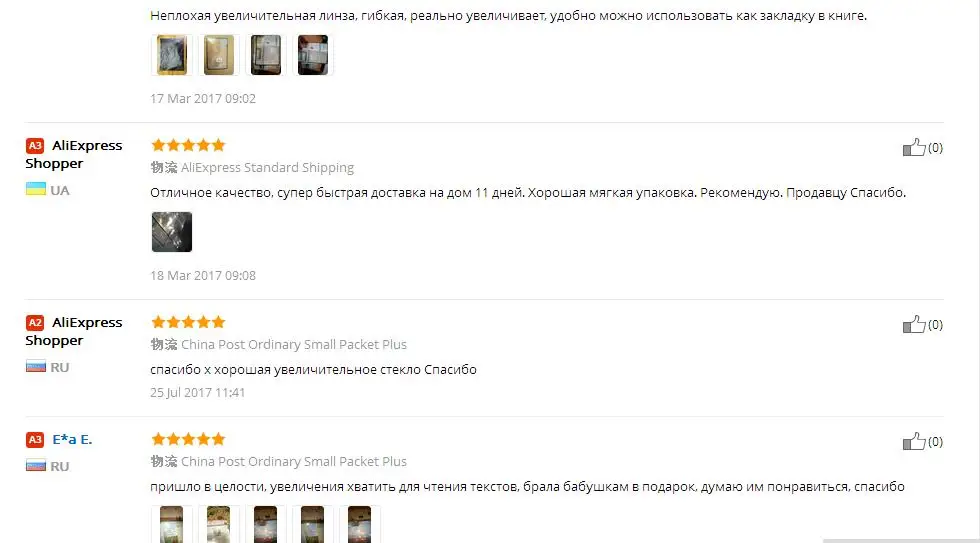980x543 pixels.
Task: Open third photo of the 17 Mar review
Action: (266, 55)
